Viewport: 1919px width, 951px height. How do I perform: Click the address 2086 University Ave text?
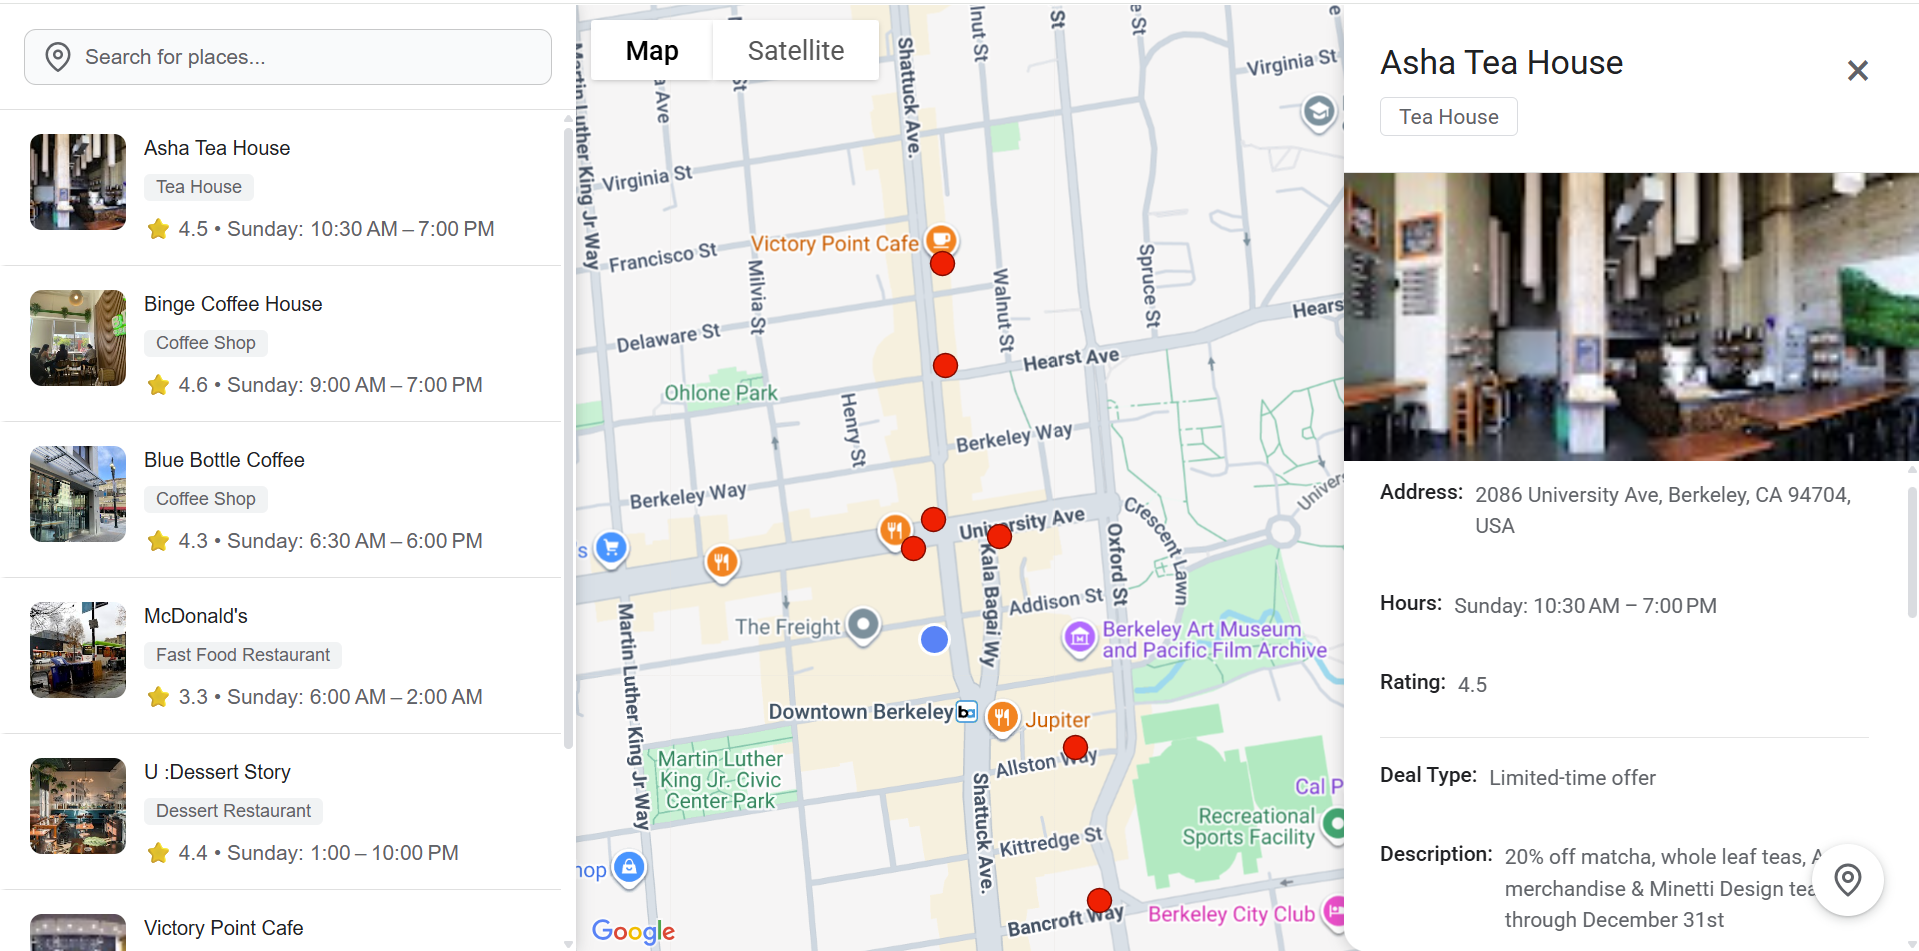(x=1663, y=510)
